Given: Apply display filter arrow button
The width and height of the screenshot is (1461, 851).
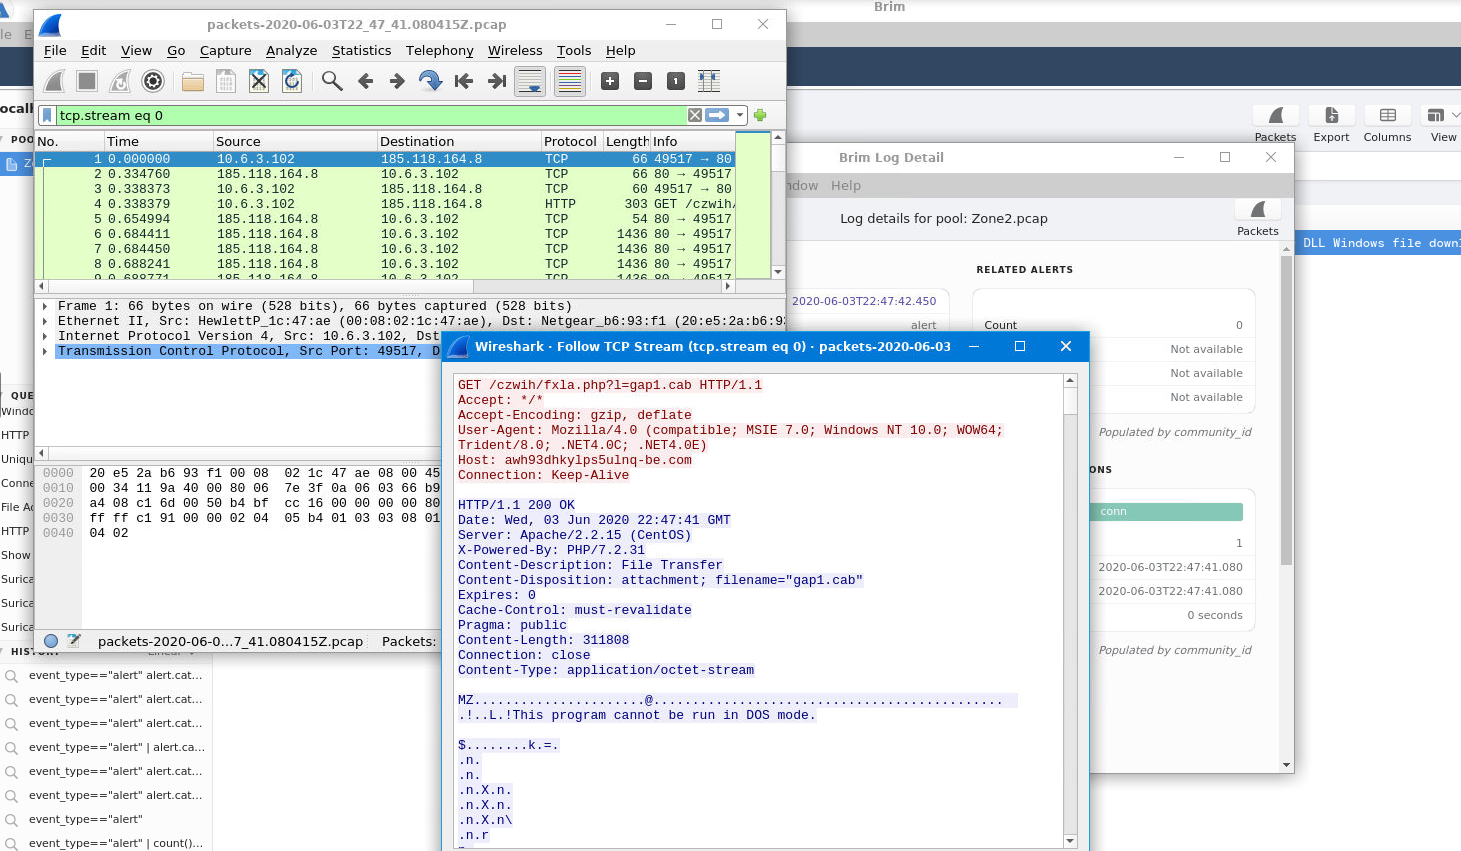Looking at the screenshot, I should pos(717,115).
